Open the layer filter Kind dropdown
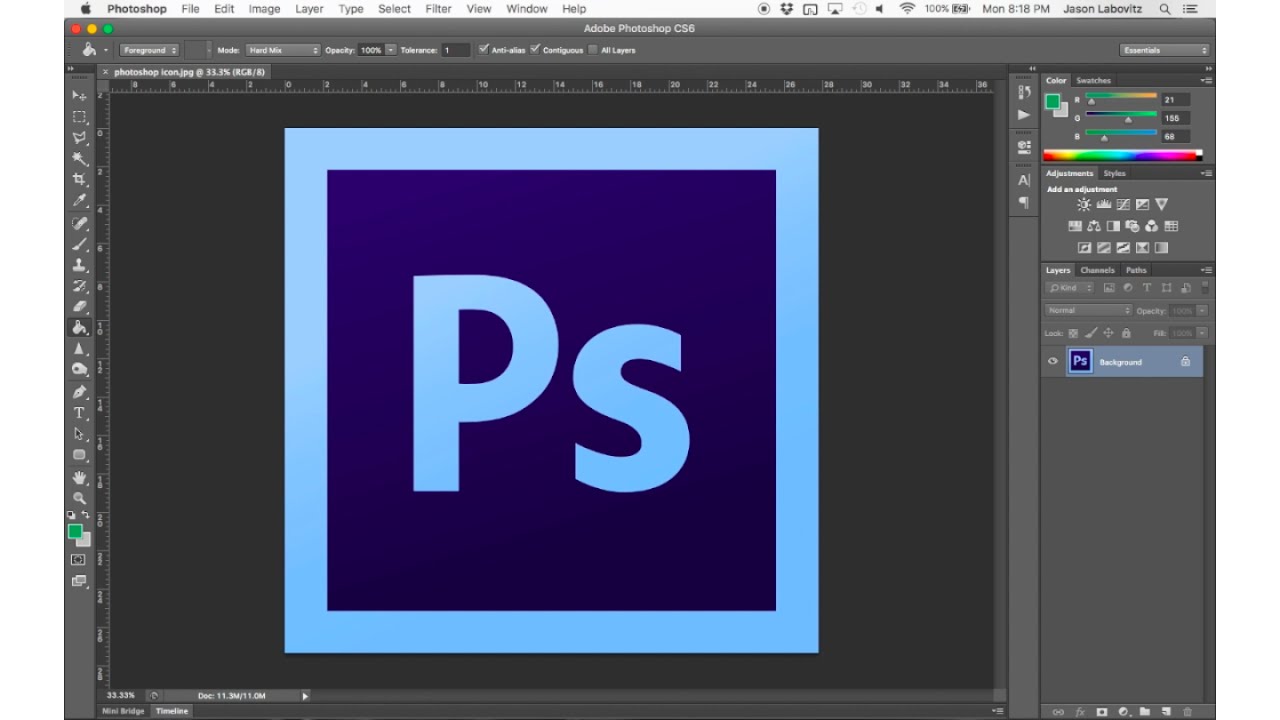Image resolution: width=1280 pixels, height=720 pixels. coord(1070,288)
